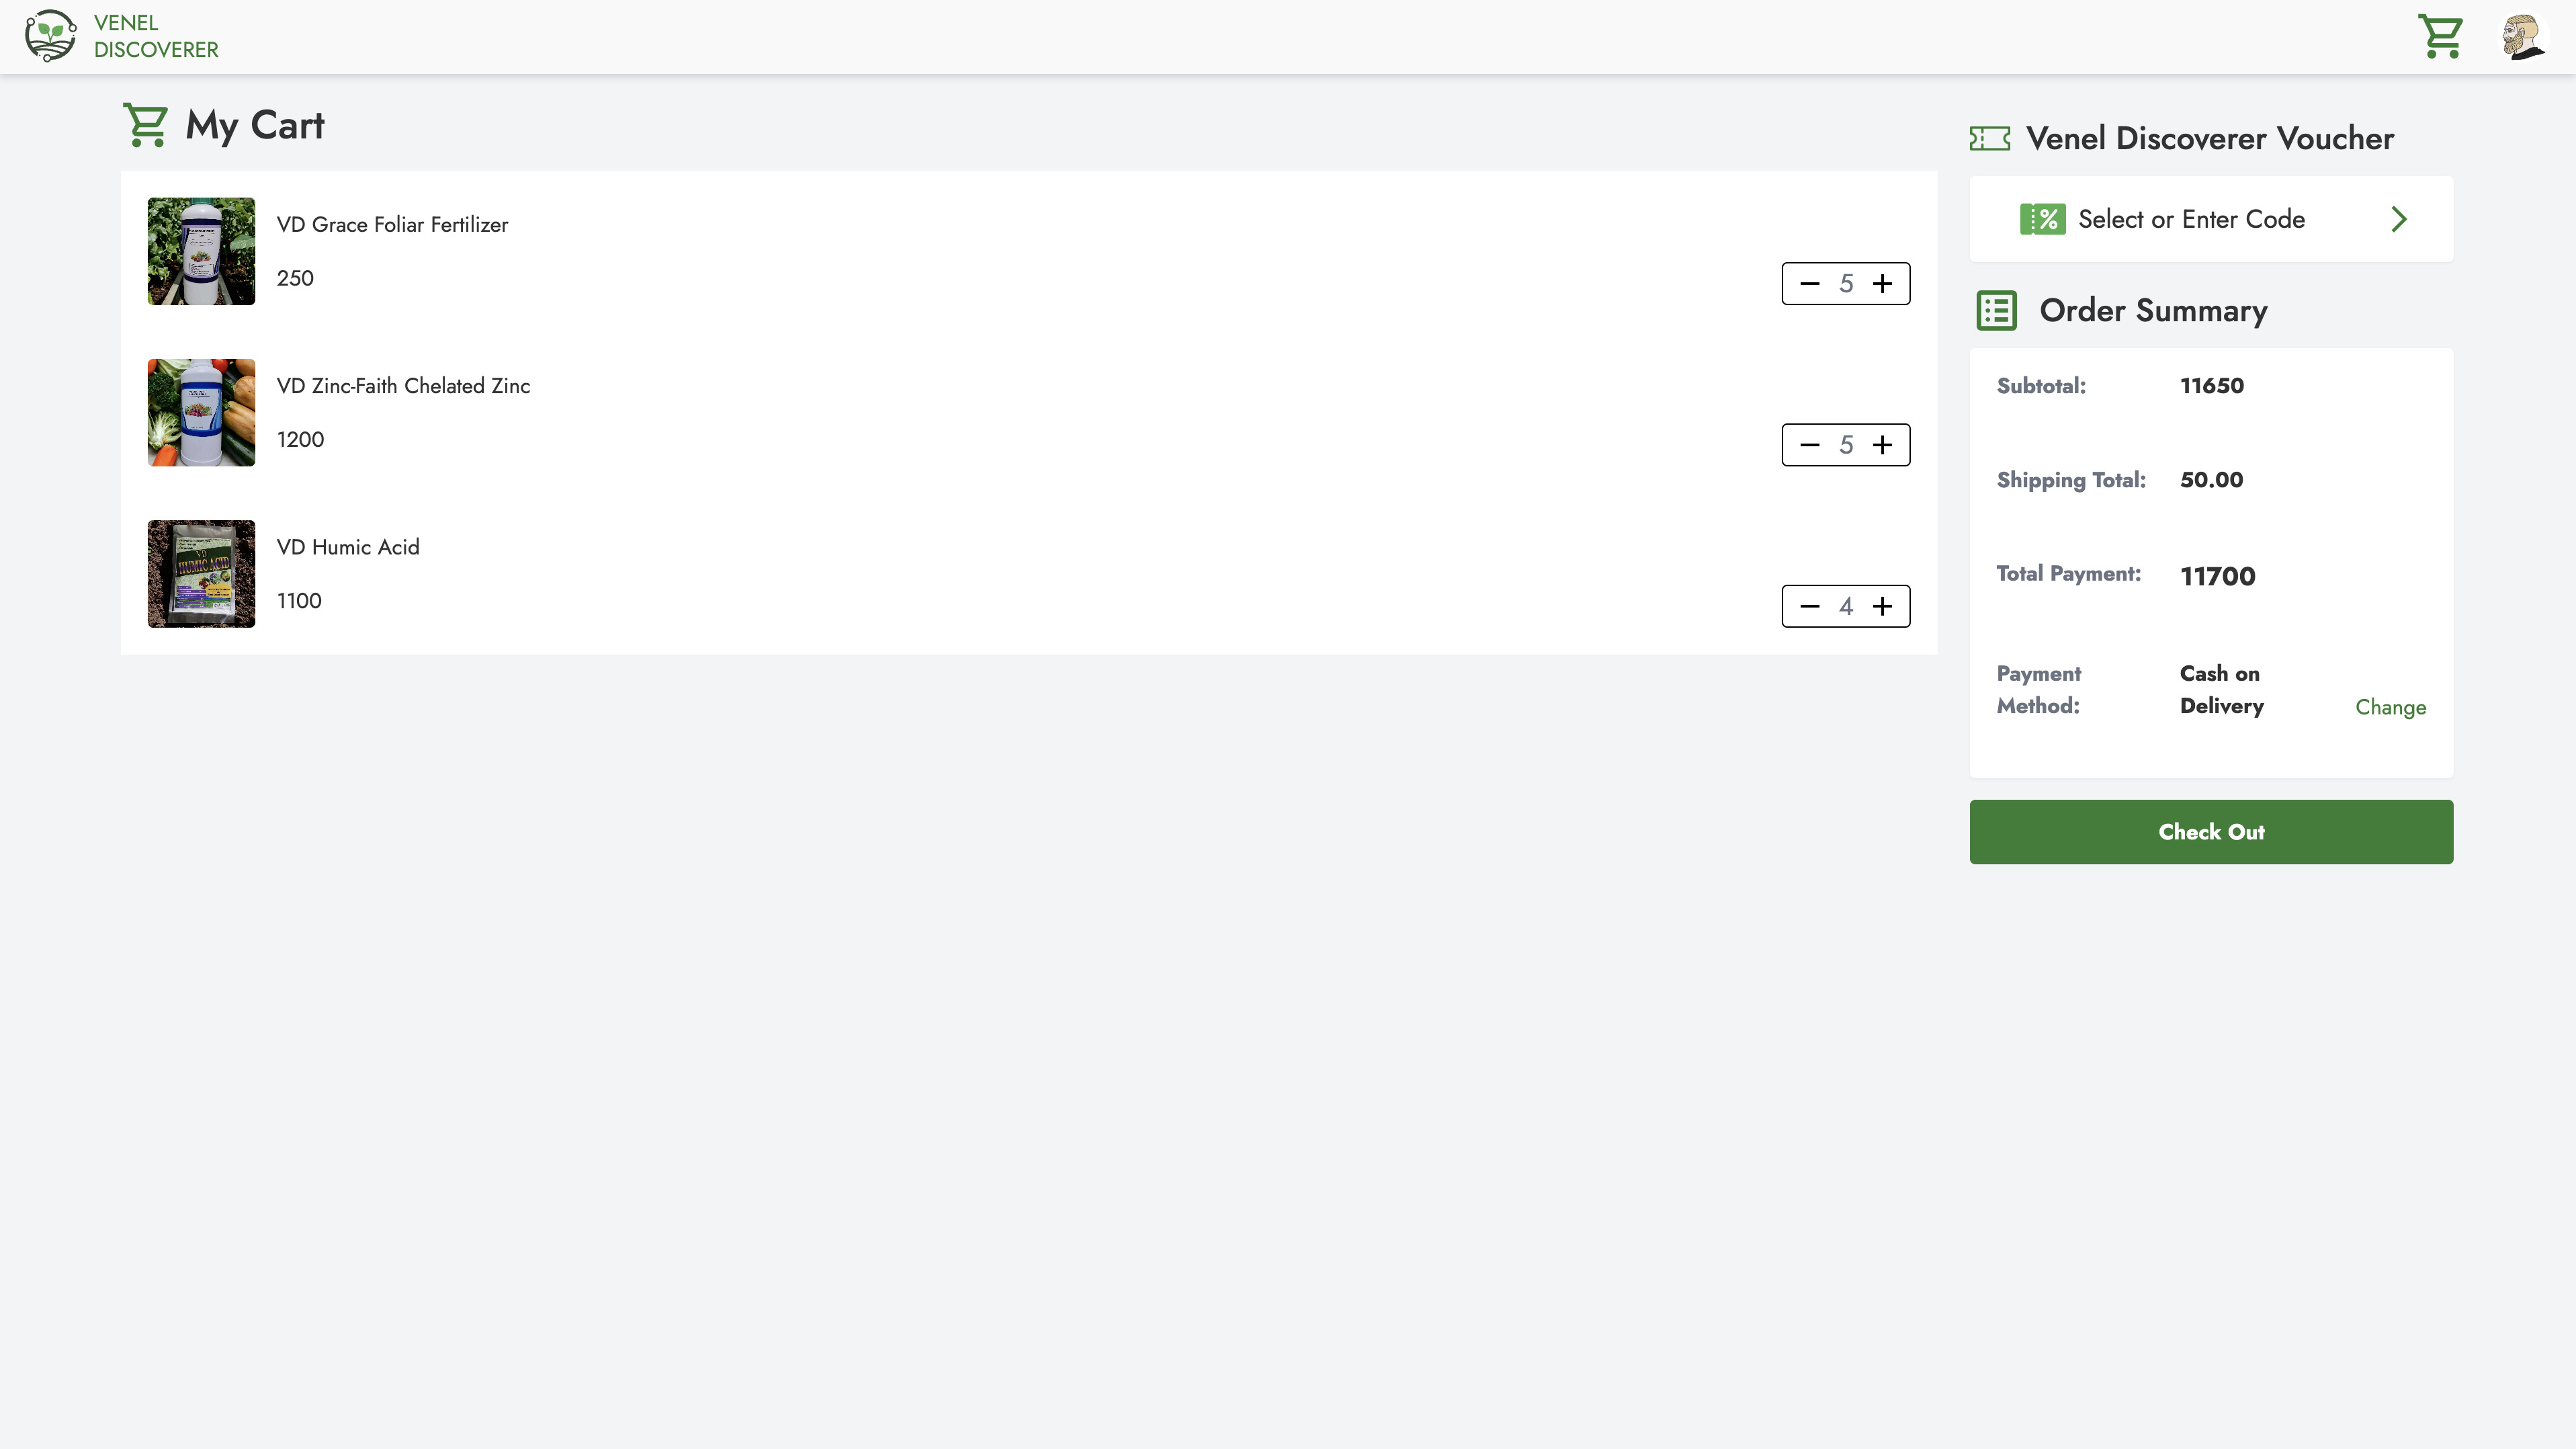Click the VENEL DISCOVERER brand text
Viewport: 2576px width, 1449px height.
click(156, 36)
